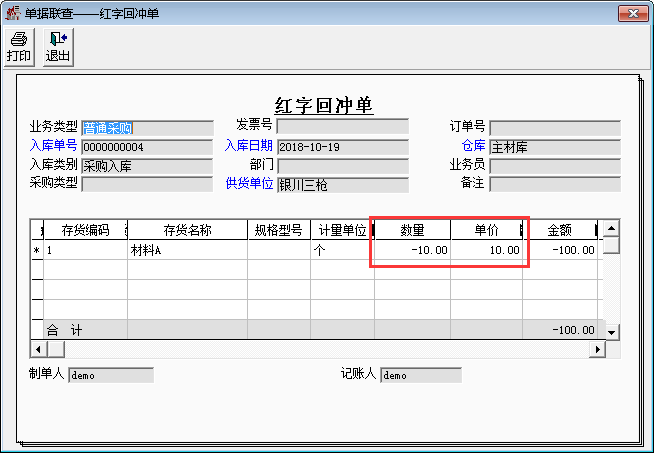Click the table vertical scrollbar down arrow

[x=611, y=332]
